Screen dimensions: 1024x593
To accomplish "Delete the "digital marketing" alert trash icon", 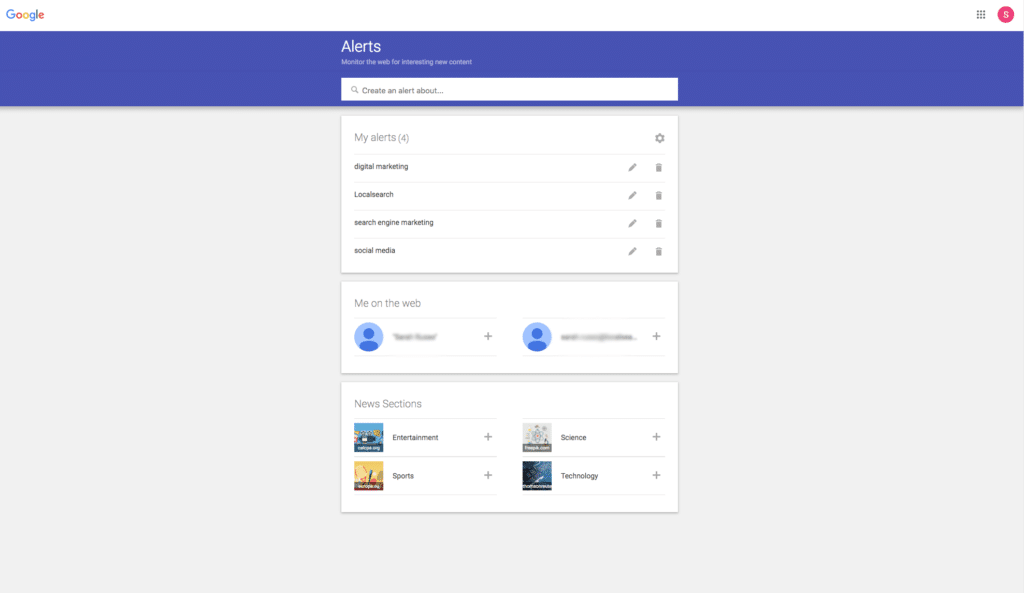I will (x=658, y=167).
